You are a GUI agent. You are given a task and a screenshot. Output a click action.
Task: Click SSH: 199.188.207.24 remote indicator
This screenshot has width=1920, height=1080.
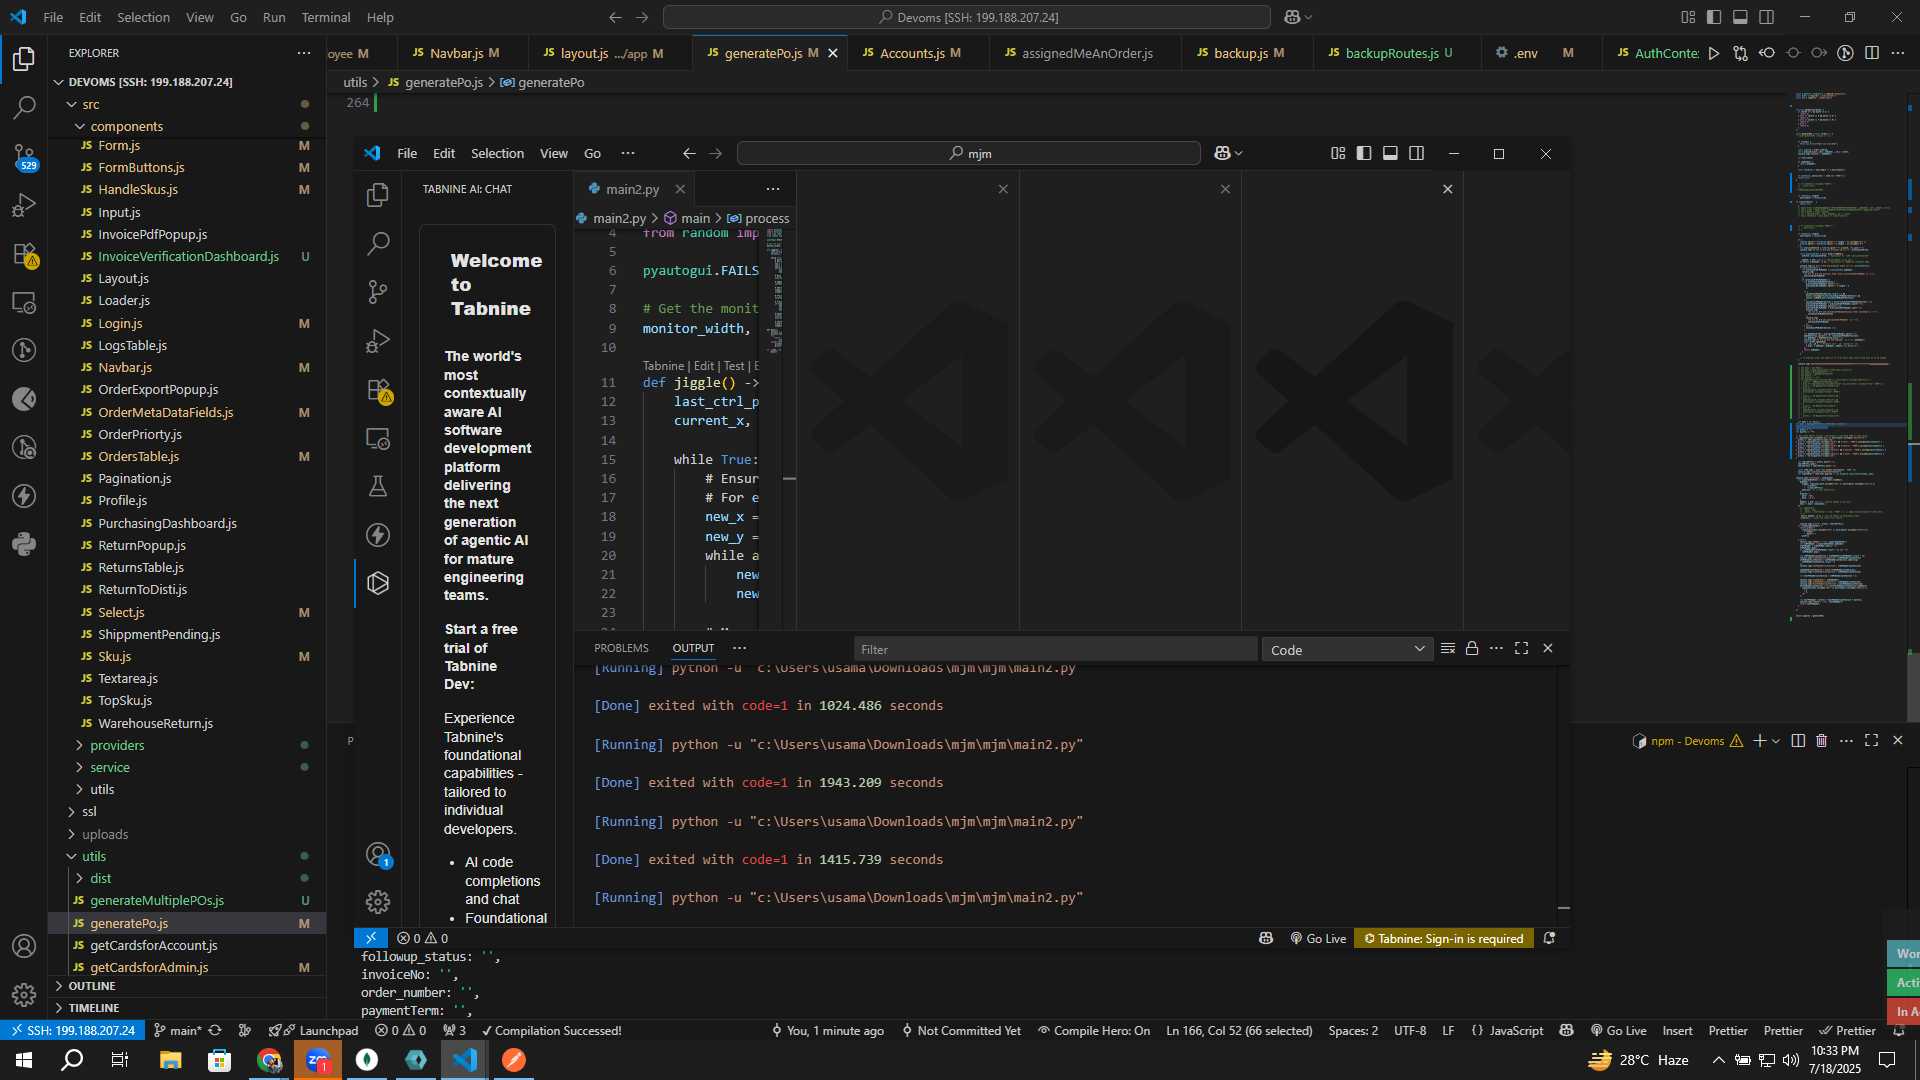click(72, 1031)
